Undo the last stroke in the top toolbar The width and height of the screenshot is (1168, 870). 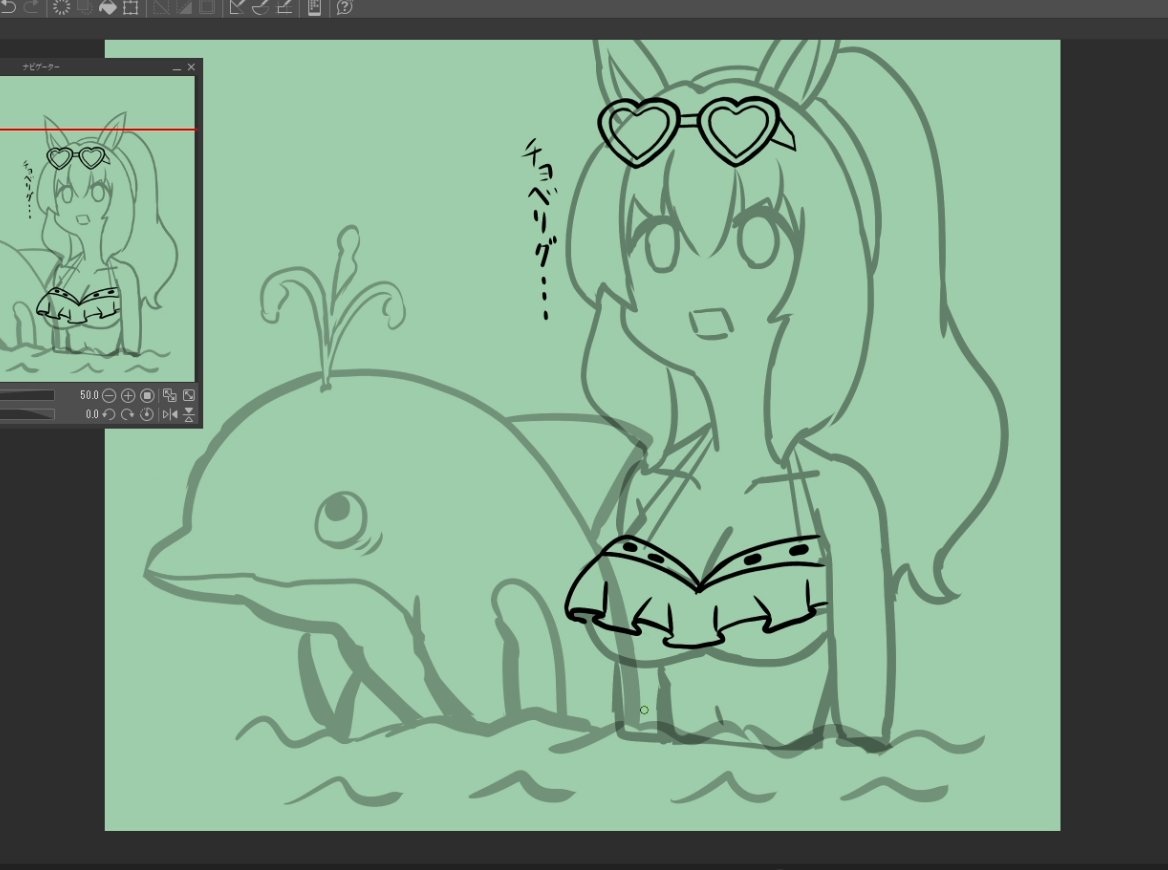click(8, 7)
